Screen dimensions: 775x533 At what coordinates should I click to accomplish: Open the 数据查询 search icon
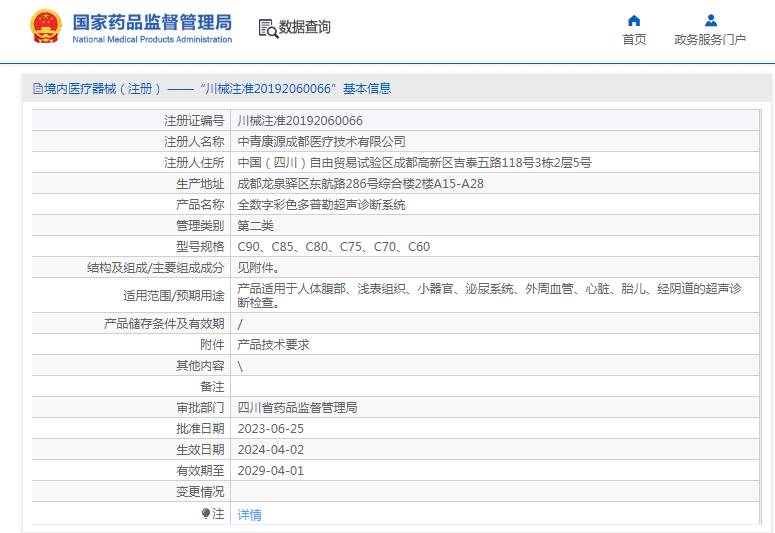268,28
